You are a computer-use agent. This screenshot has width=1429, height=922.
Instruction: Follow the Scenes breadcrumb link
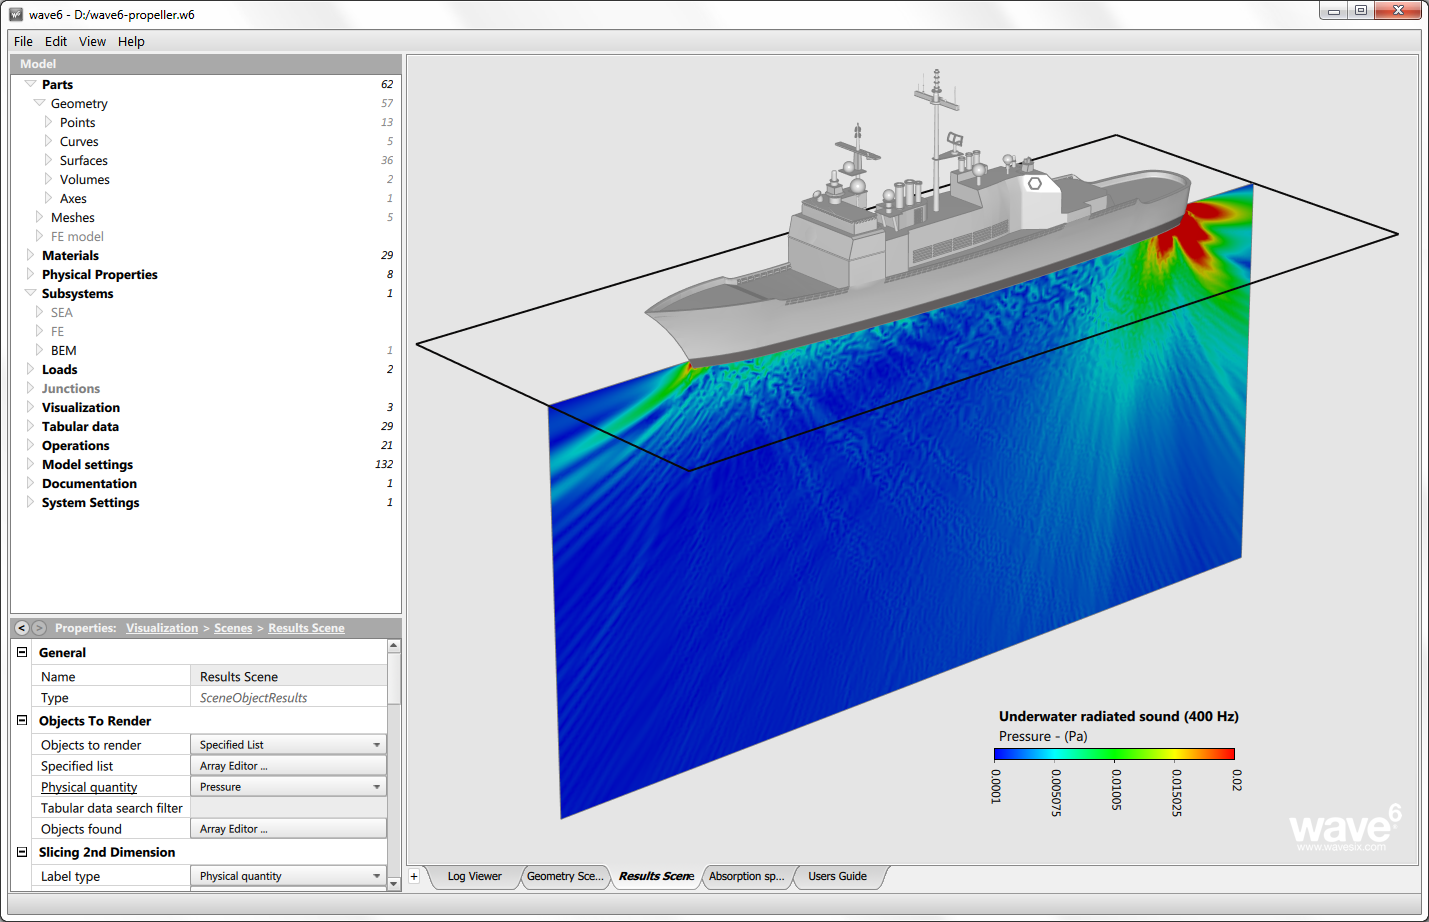[233, 628]
